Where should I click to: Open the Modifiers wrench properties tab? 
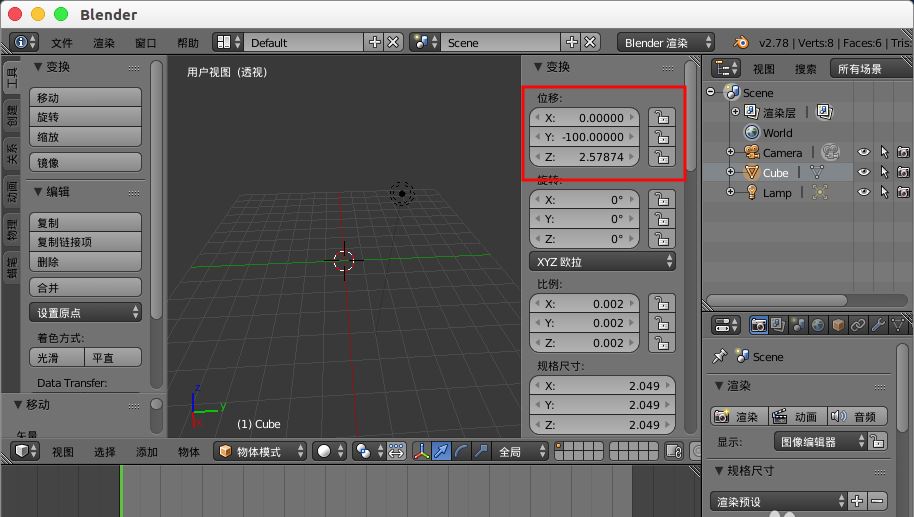click(x=877, y=325)
